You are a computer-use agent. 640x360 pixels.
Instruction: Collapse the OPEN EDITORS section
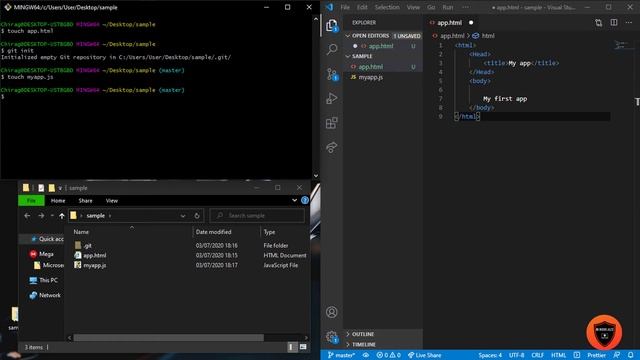tap(348, 36)
